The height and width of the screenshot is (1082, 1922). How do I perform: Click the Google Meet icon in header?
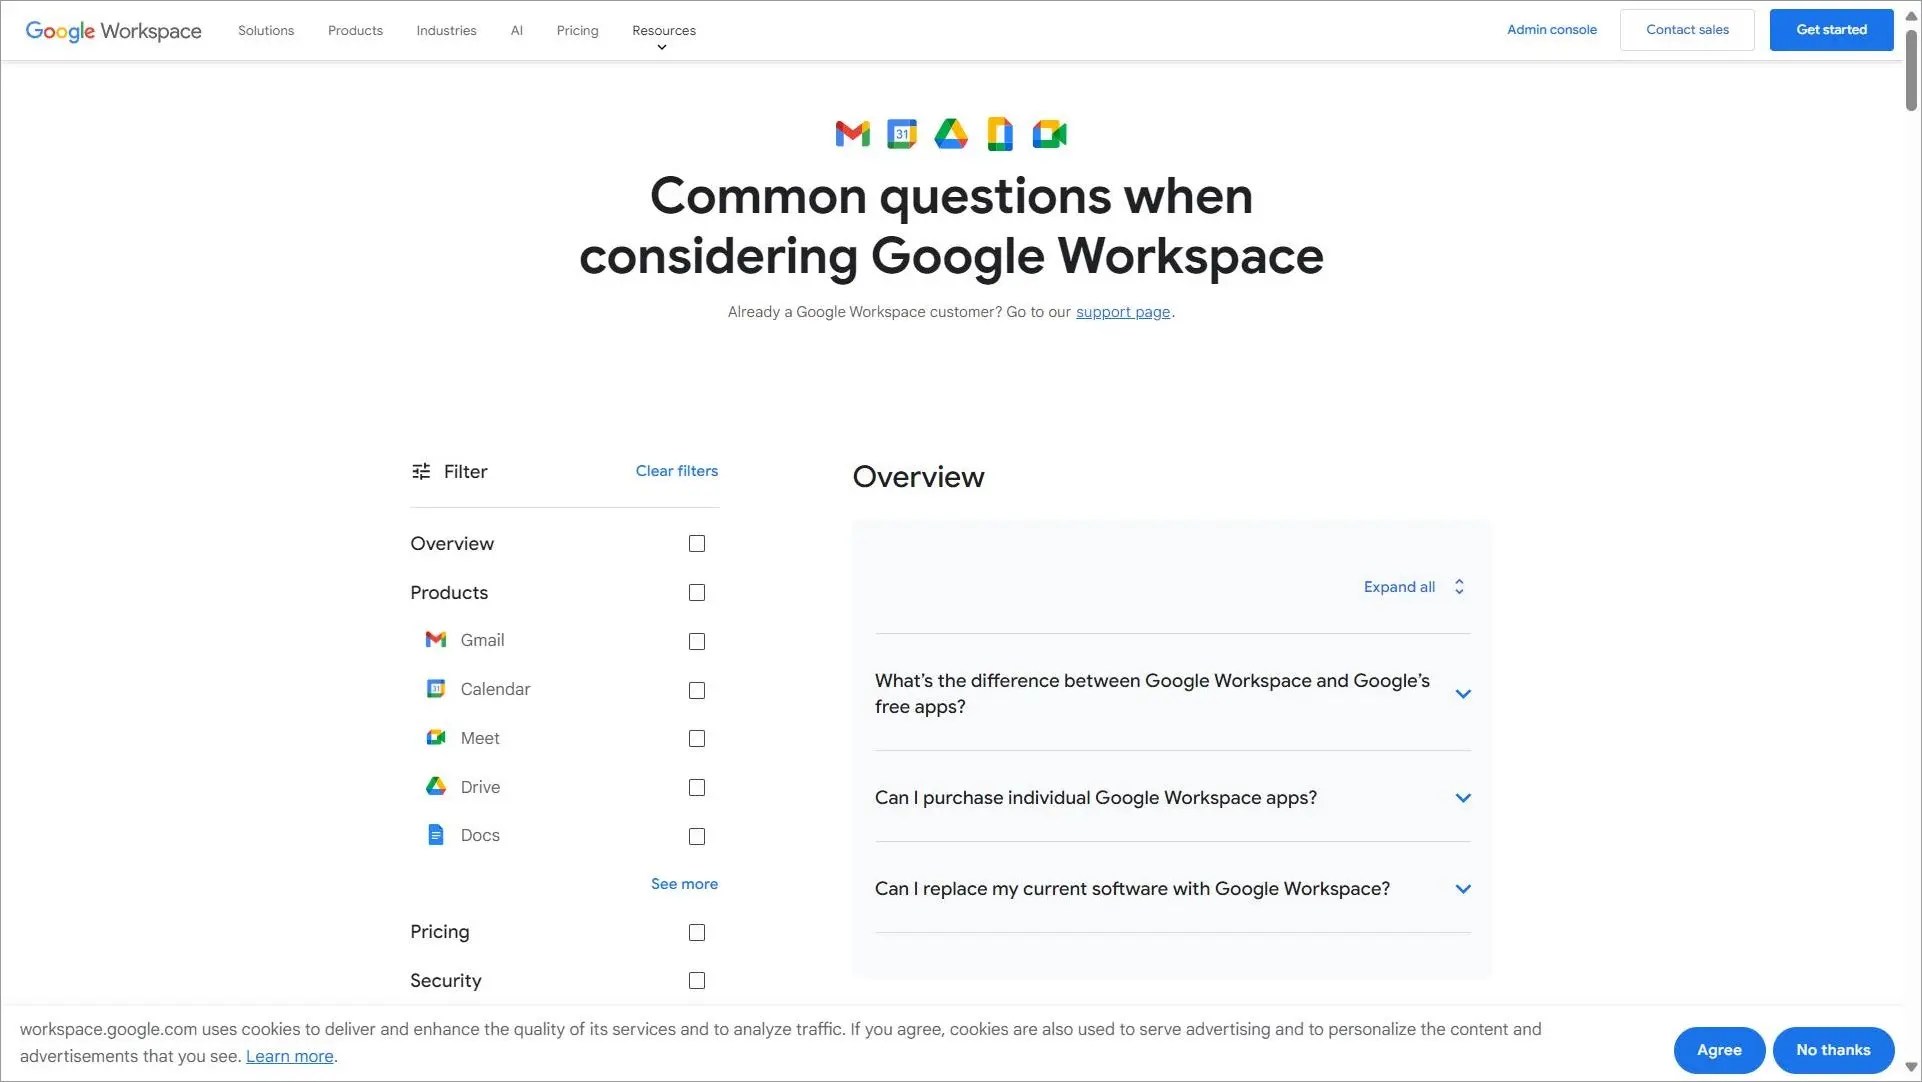1049,134
